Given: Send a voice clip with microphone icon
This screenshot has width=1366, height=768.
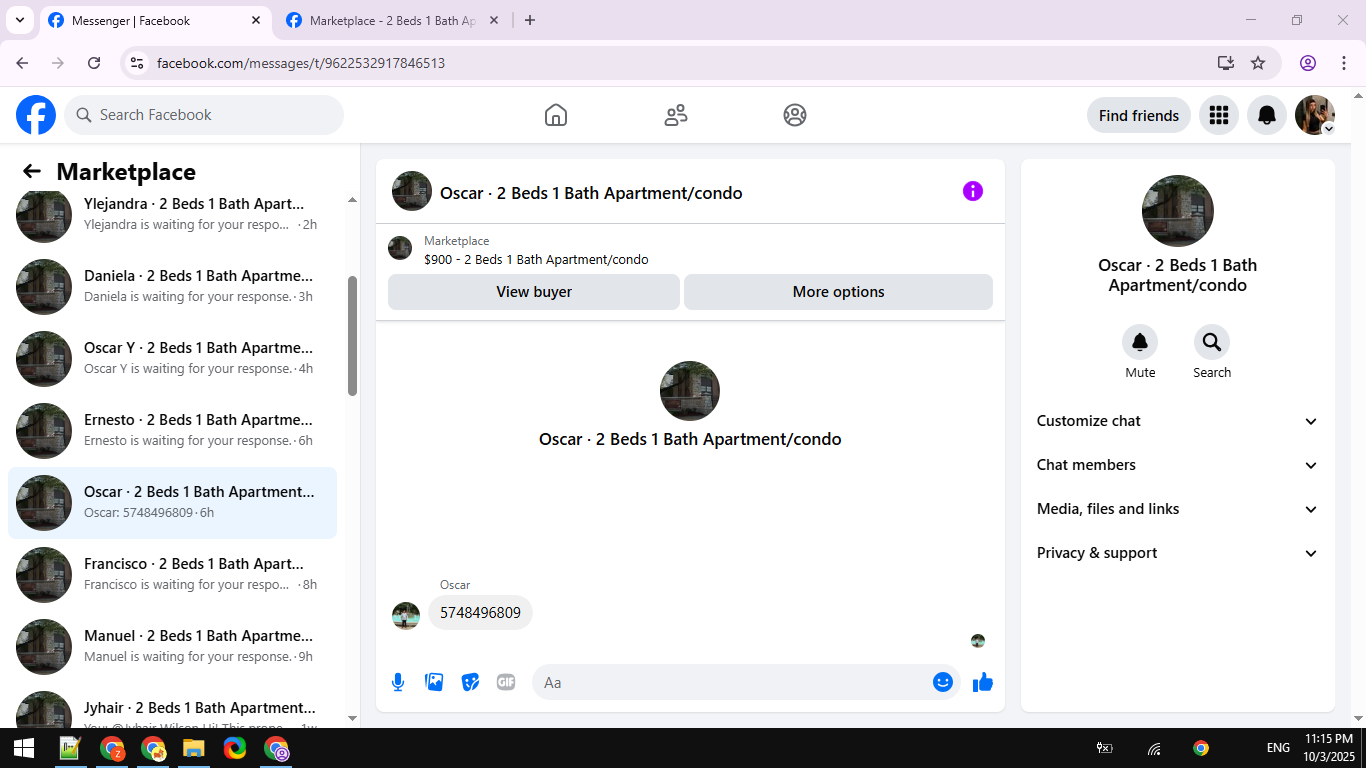Looking at the screenshot, I should [398, 682].
